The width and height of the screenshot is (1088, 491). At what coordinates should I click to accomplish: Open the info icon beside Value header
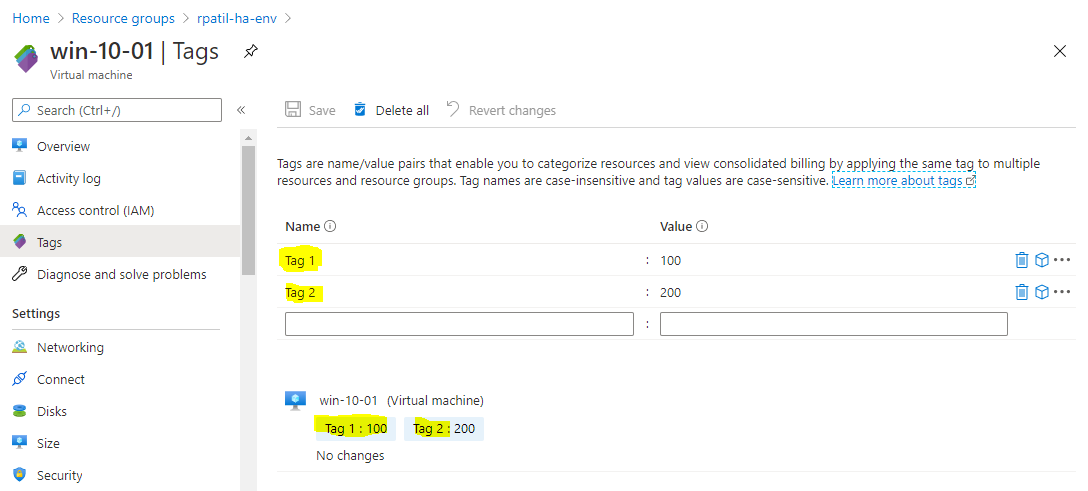click(702, 227)
